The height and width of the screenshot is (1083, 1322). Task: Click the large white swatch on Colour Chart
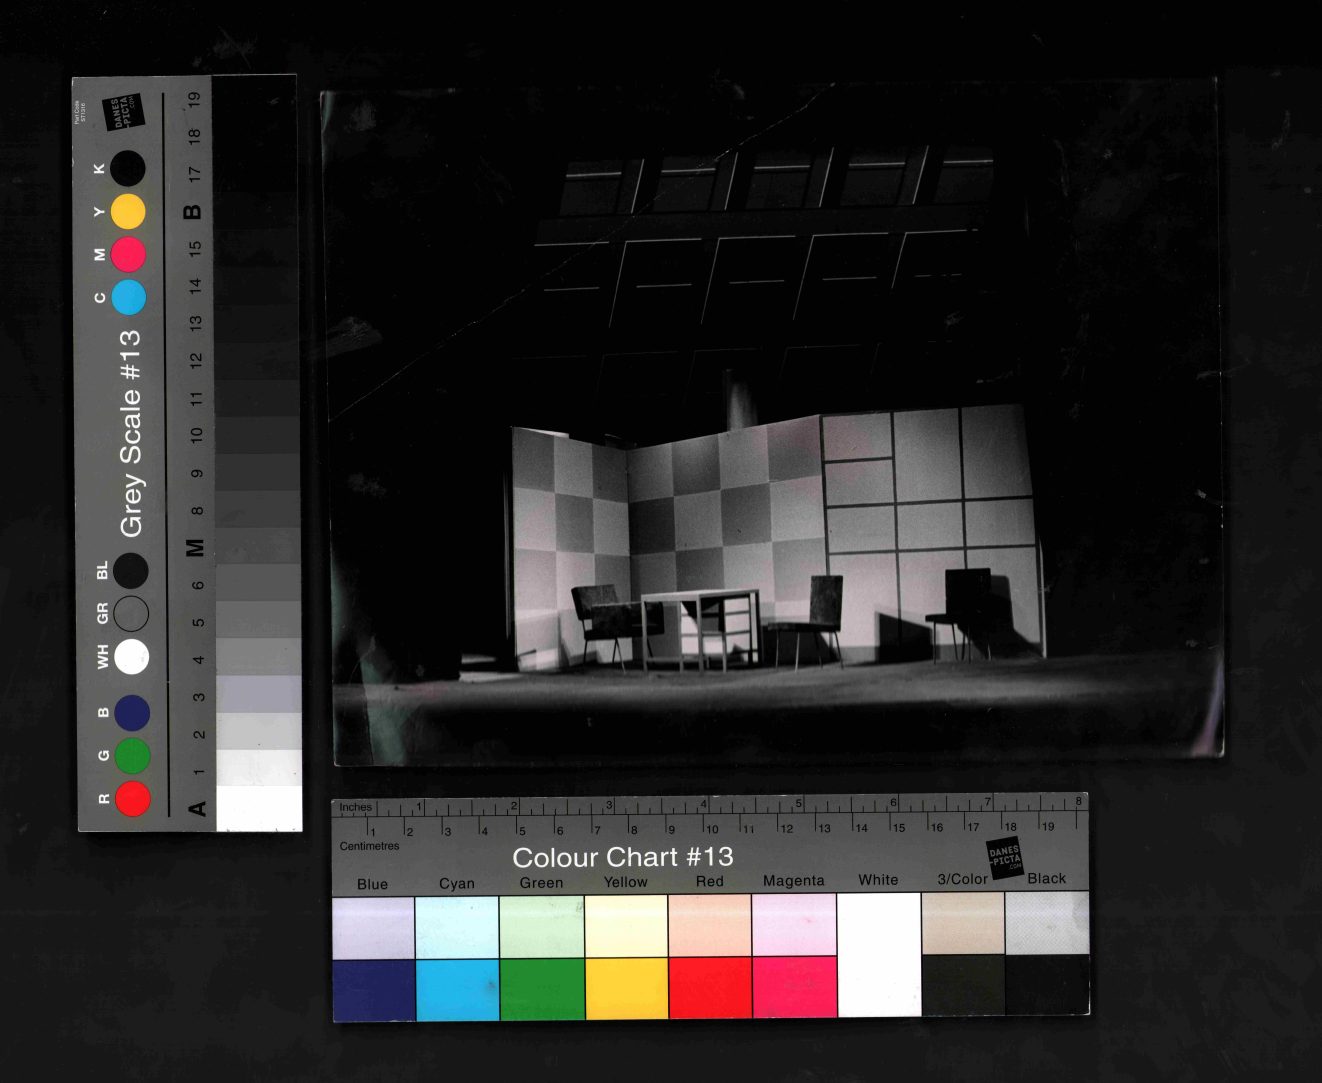point(878,953)
